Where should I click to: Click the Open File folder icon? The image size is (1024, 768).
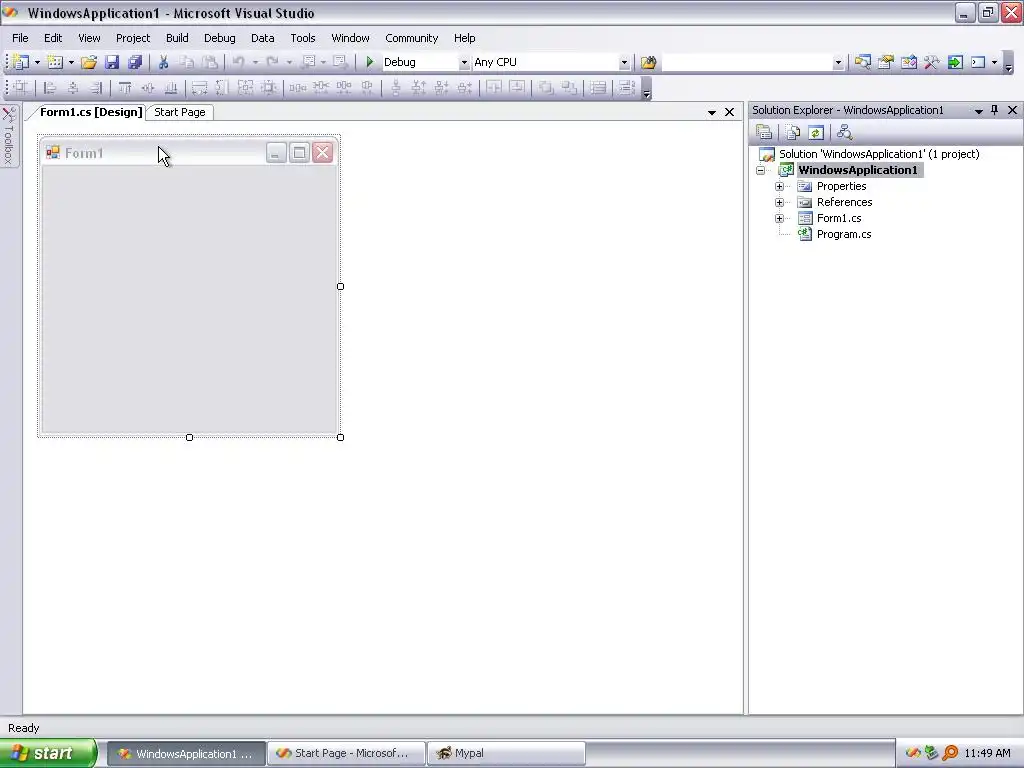tap(89, 62)
